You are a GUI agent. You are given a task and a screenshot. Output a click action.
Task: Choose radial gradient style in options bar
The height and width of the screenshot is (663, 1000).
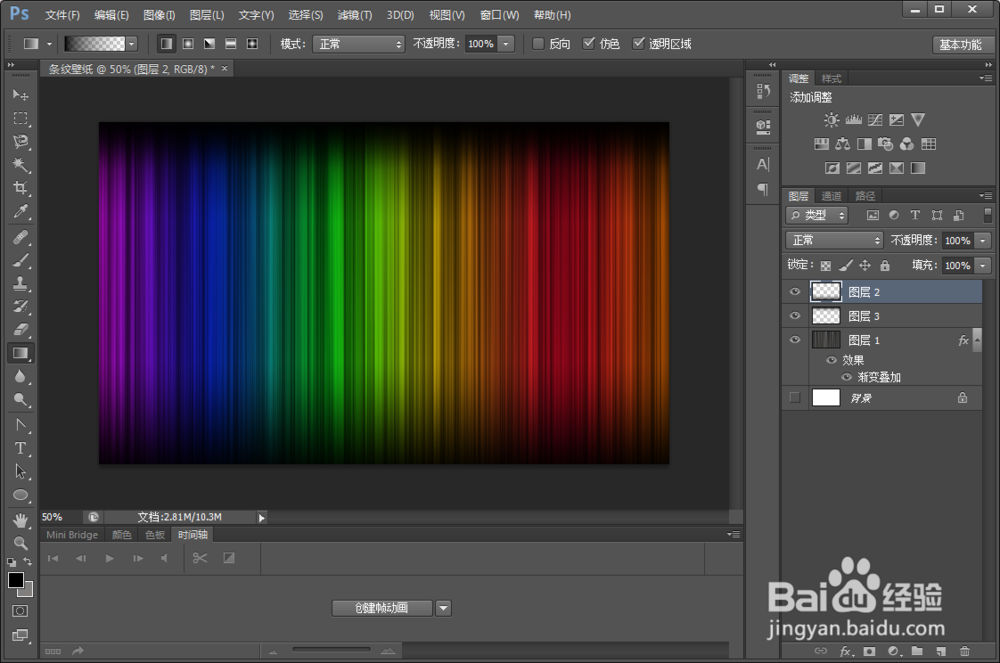188,43
